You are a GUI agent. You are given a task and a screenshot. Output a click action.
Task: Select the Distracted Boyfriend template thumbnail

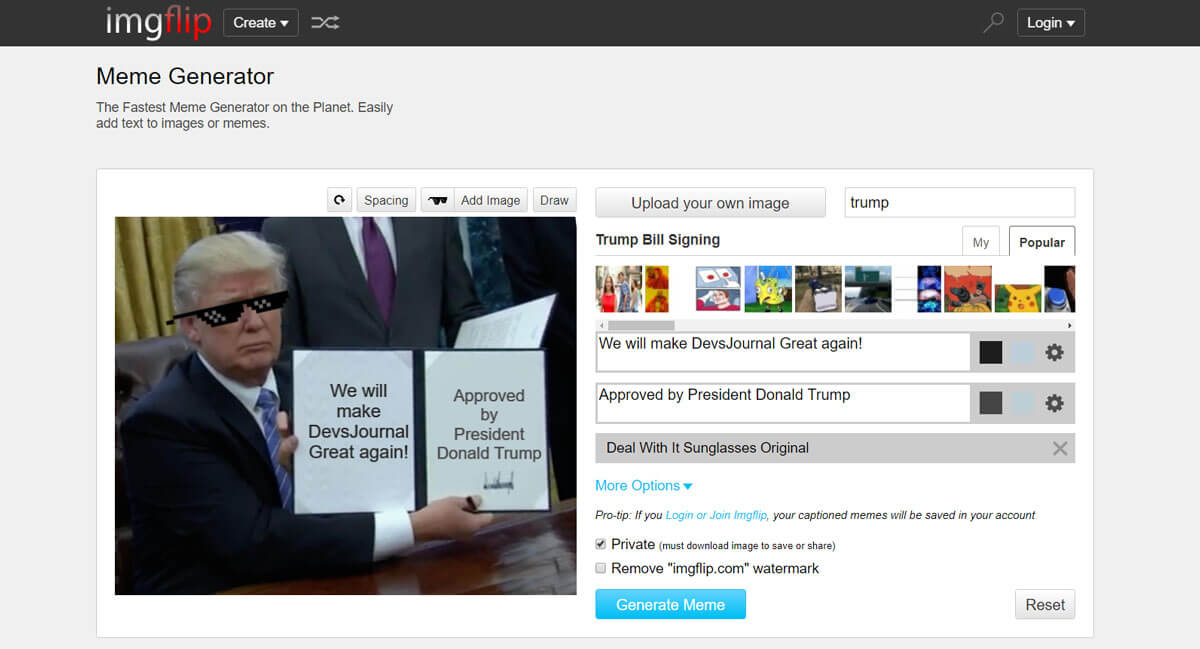coord(620,289)
